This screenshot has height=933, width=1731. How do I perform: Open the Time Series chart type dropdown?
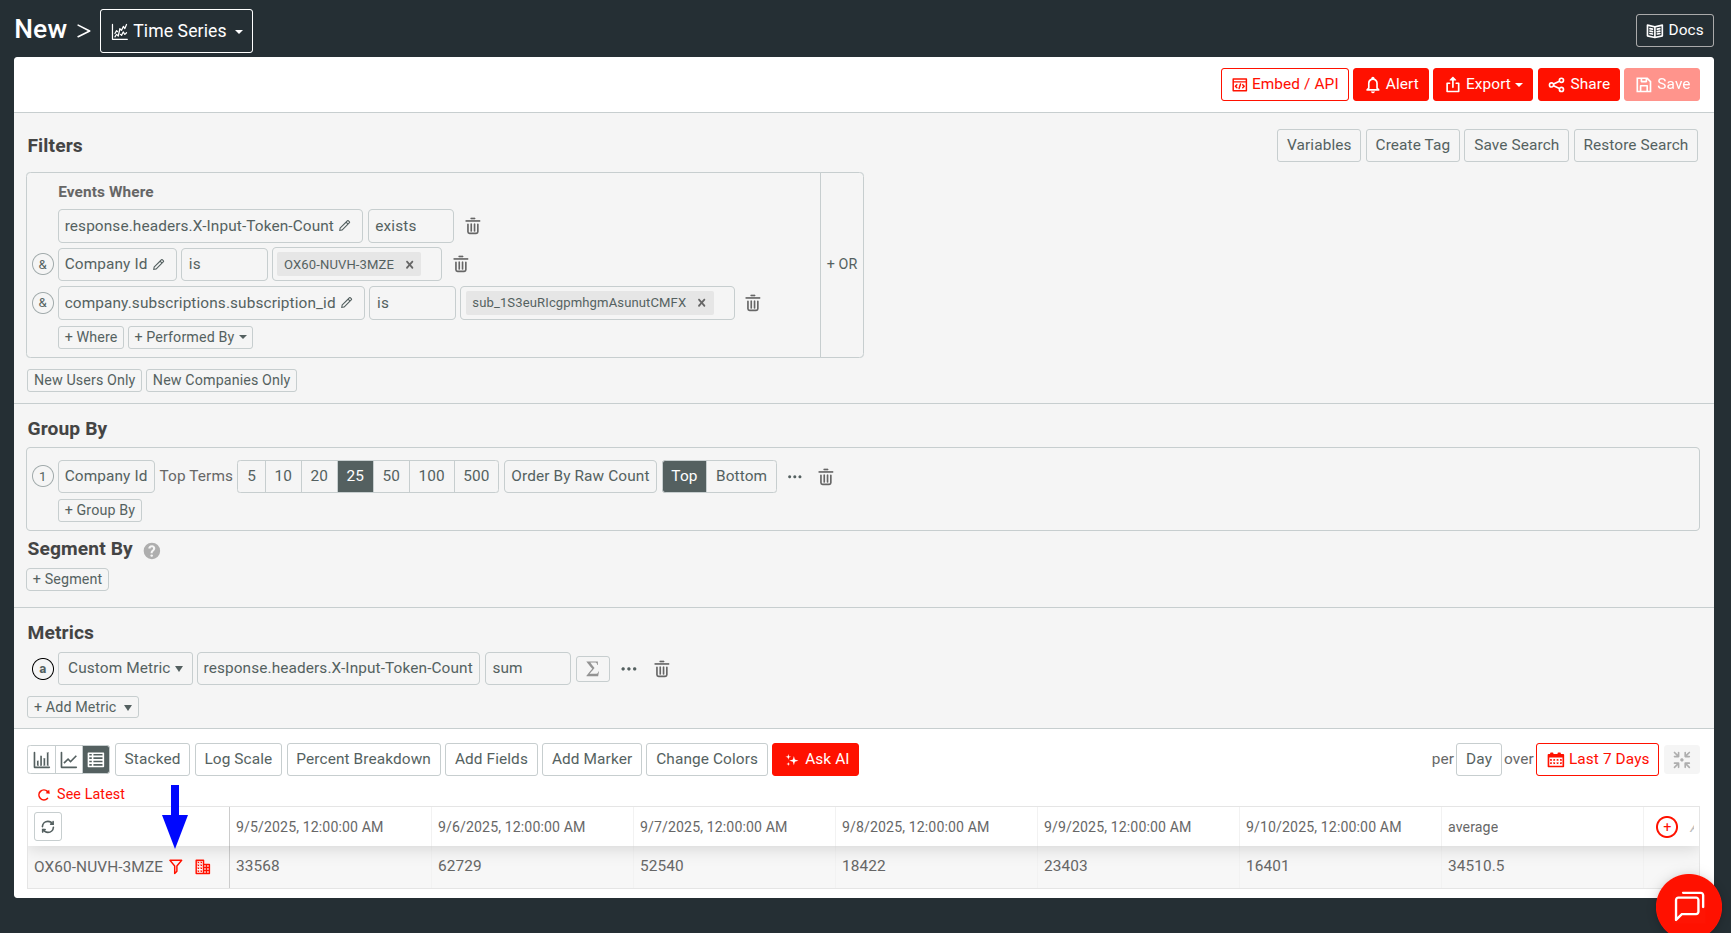(176, 30)
